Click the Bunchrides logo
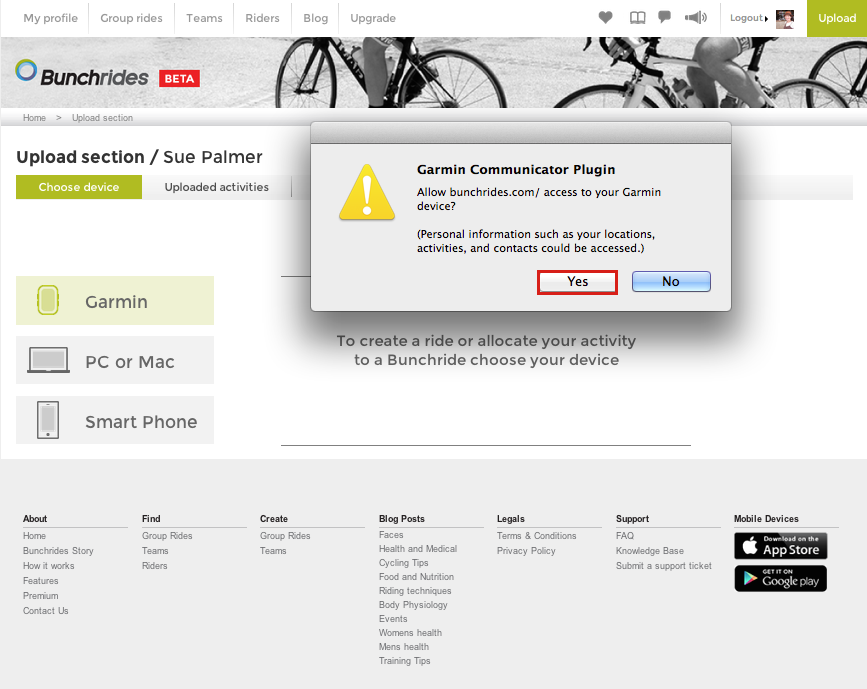This screenshot has height=689, width=867. coord(82,74)
